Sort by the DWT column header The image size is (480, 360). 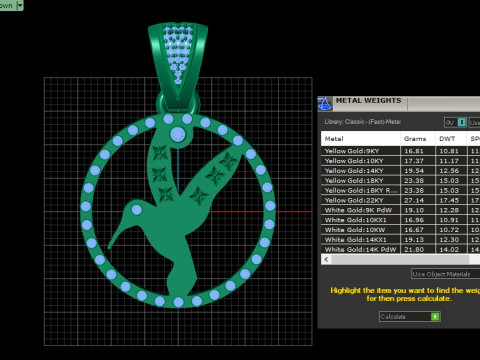(451, 139)
